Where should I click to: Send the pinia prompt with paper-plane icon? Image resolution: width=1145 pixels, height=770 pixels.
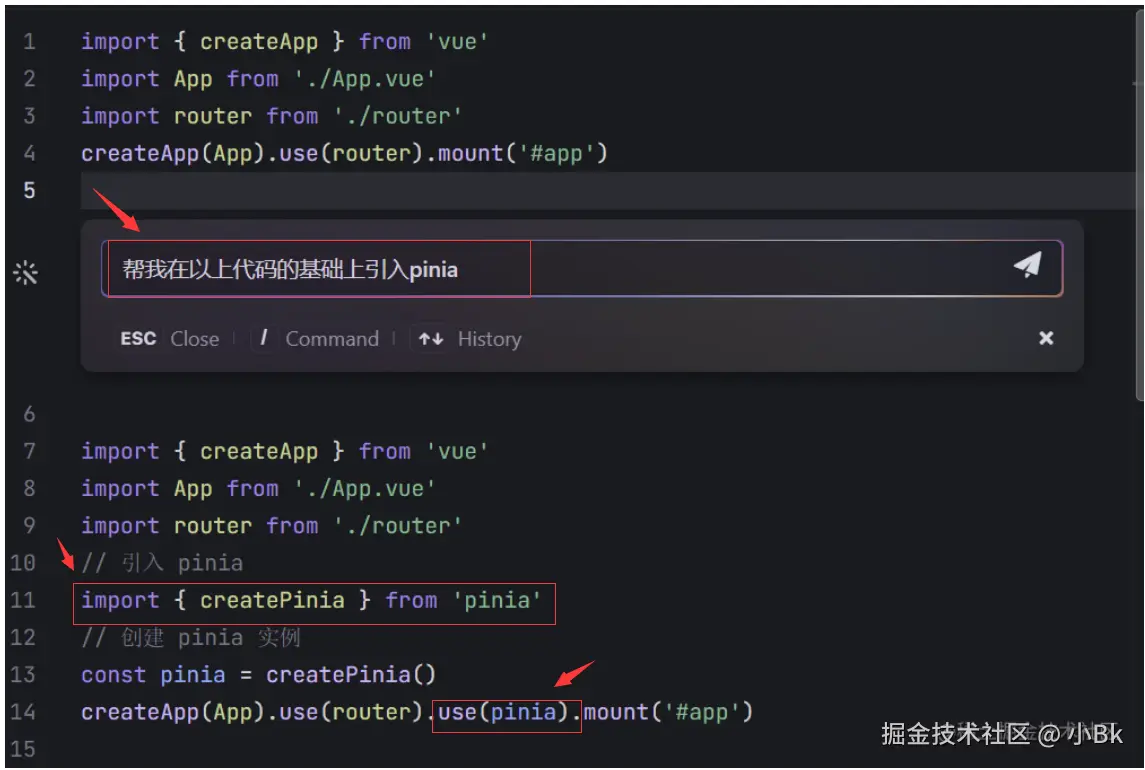click(1027, 264)
